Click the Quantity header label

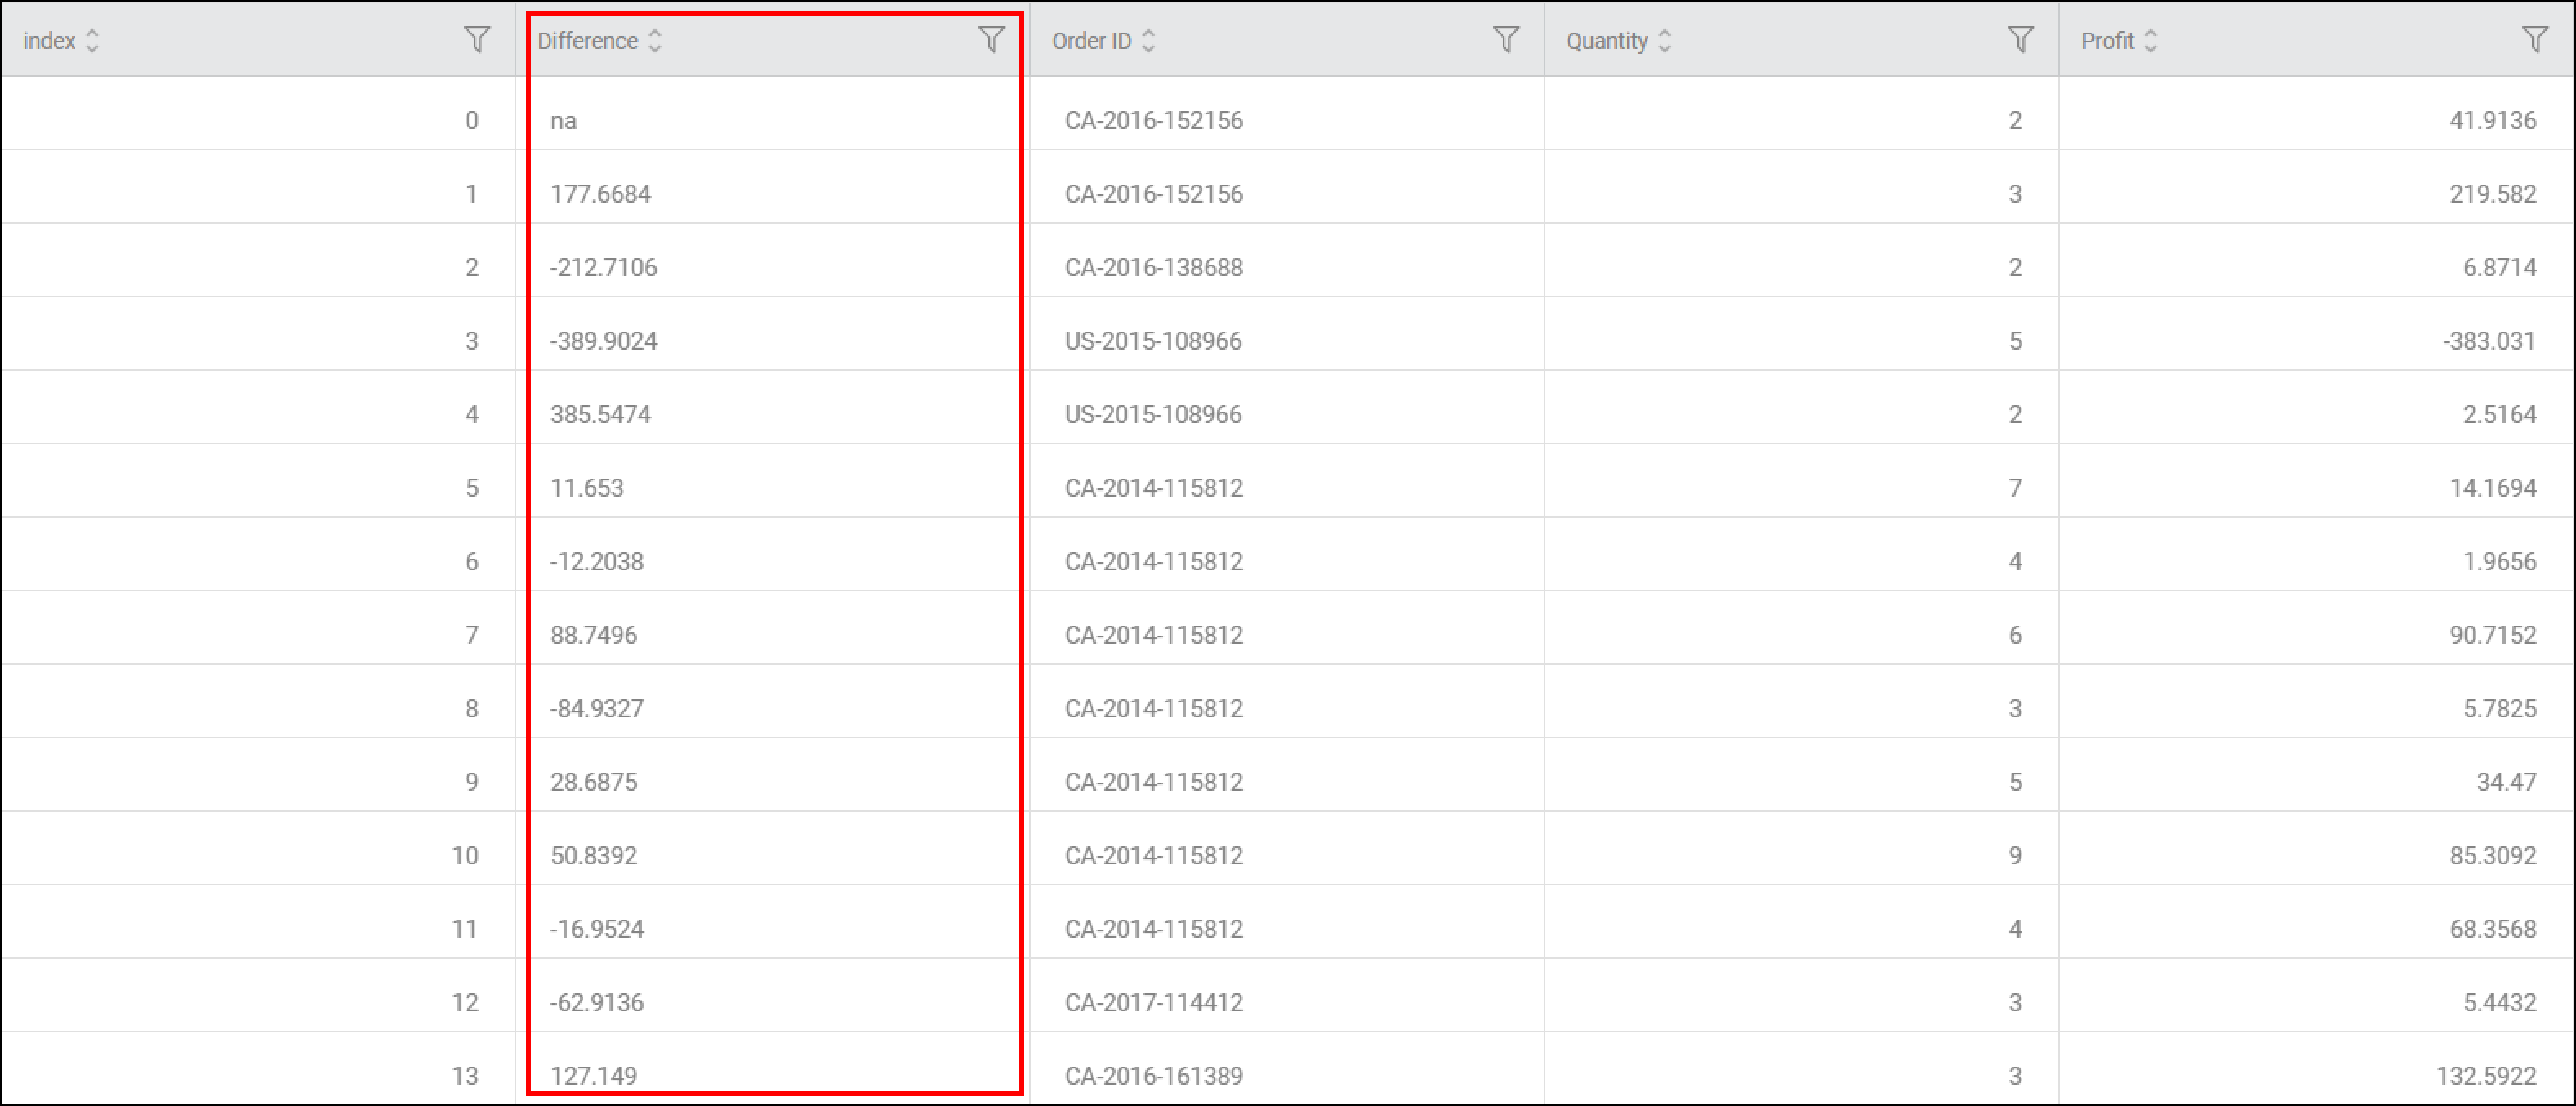click(1607, 41)
